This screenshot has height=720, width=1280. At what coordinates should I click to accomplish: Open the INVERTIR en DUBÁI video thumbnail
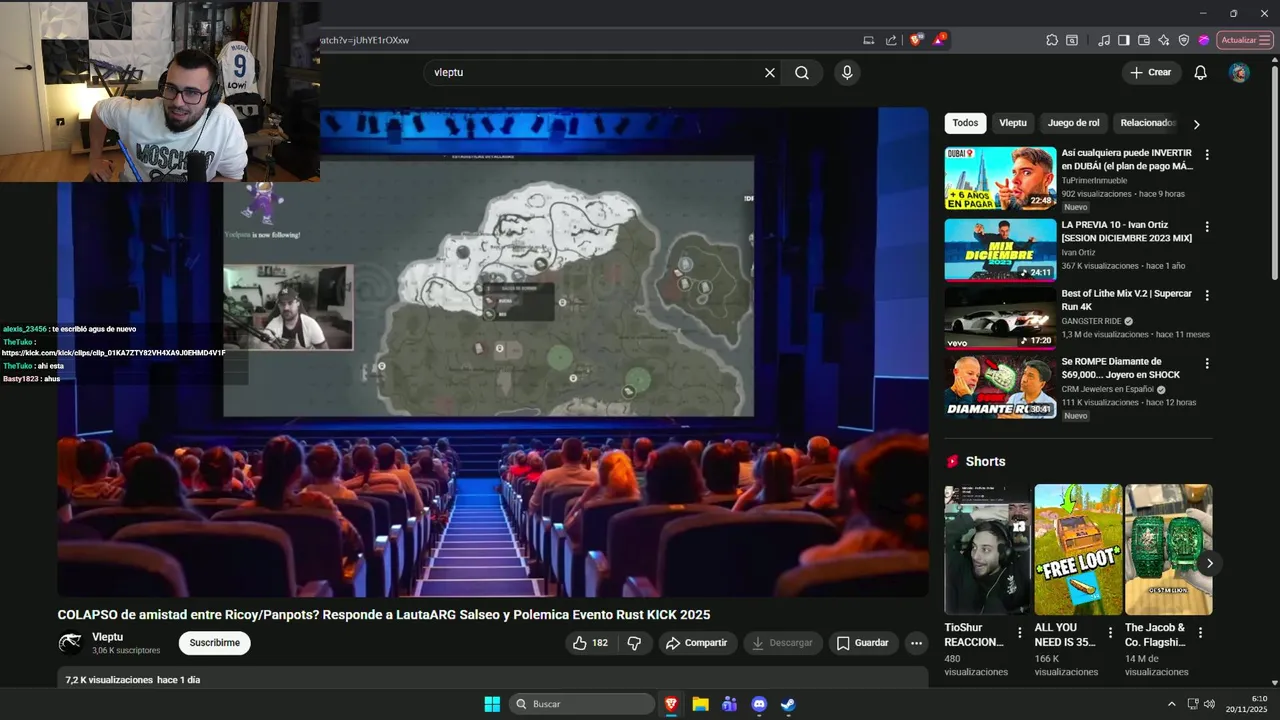(1000, 178)
